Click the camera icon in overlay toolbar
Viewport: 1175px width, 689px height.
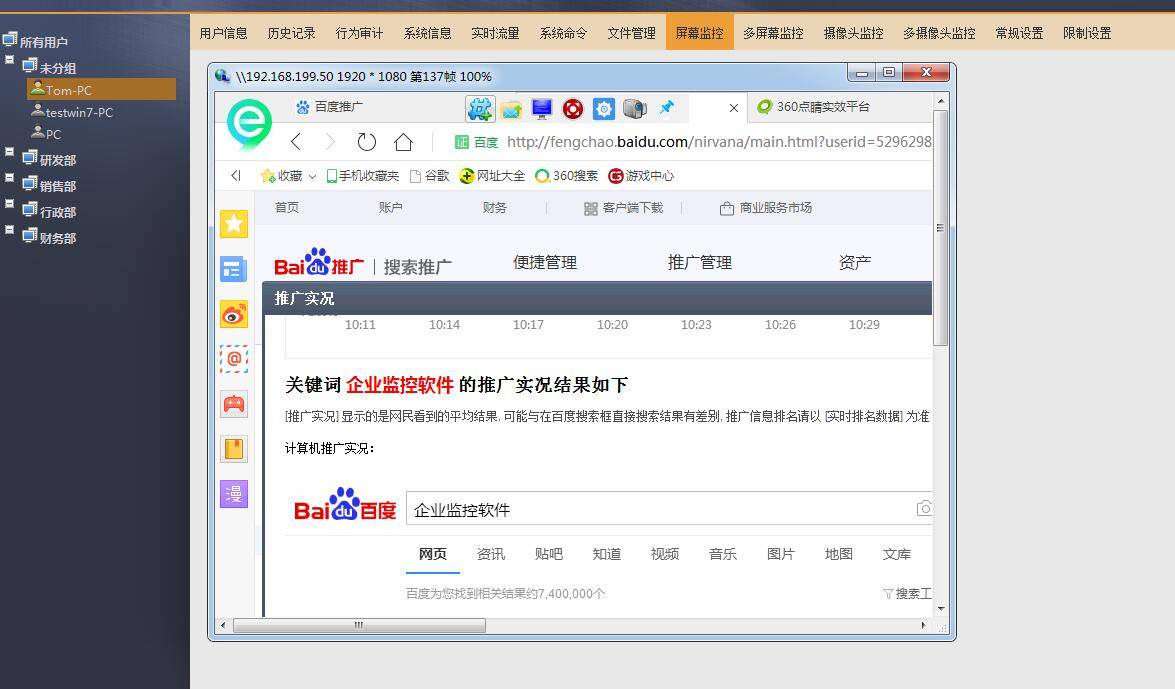click(635, 109)
